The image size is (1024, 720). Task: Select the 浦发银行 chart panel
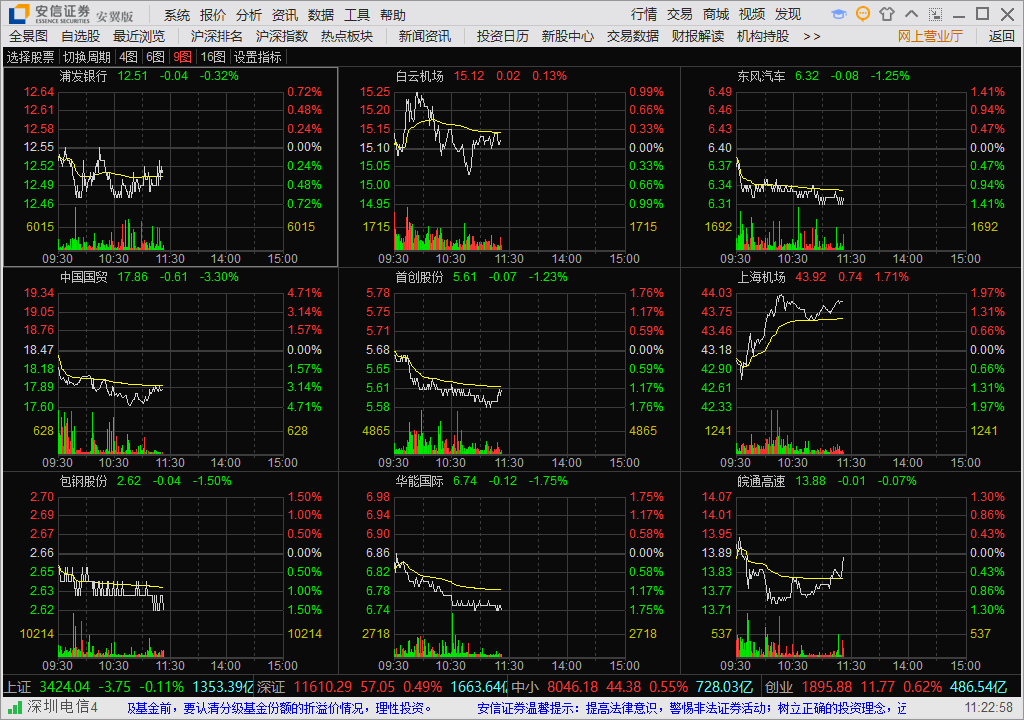click(x=170, y=167)
